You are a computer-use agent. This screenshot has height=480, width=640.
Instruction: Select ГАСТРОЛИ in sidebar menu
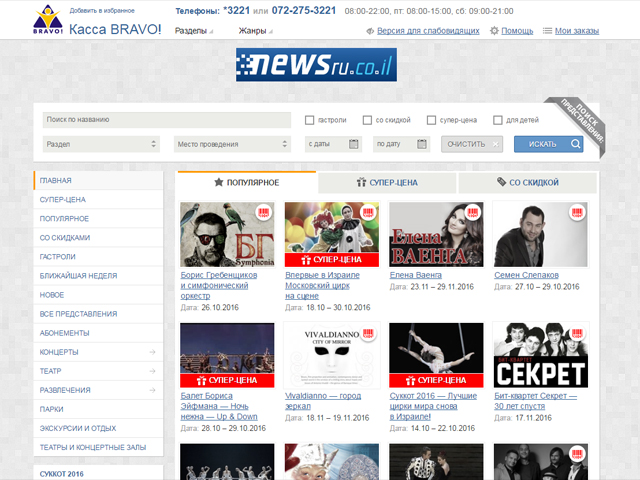pyautogui.click(x=98, y=257)
